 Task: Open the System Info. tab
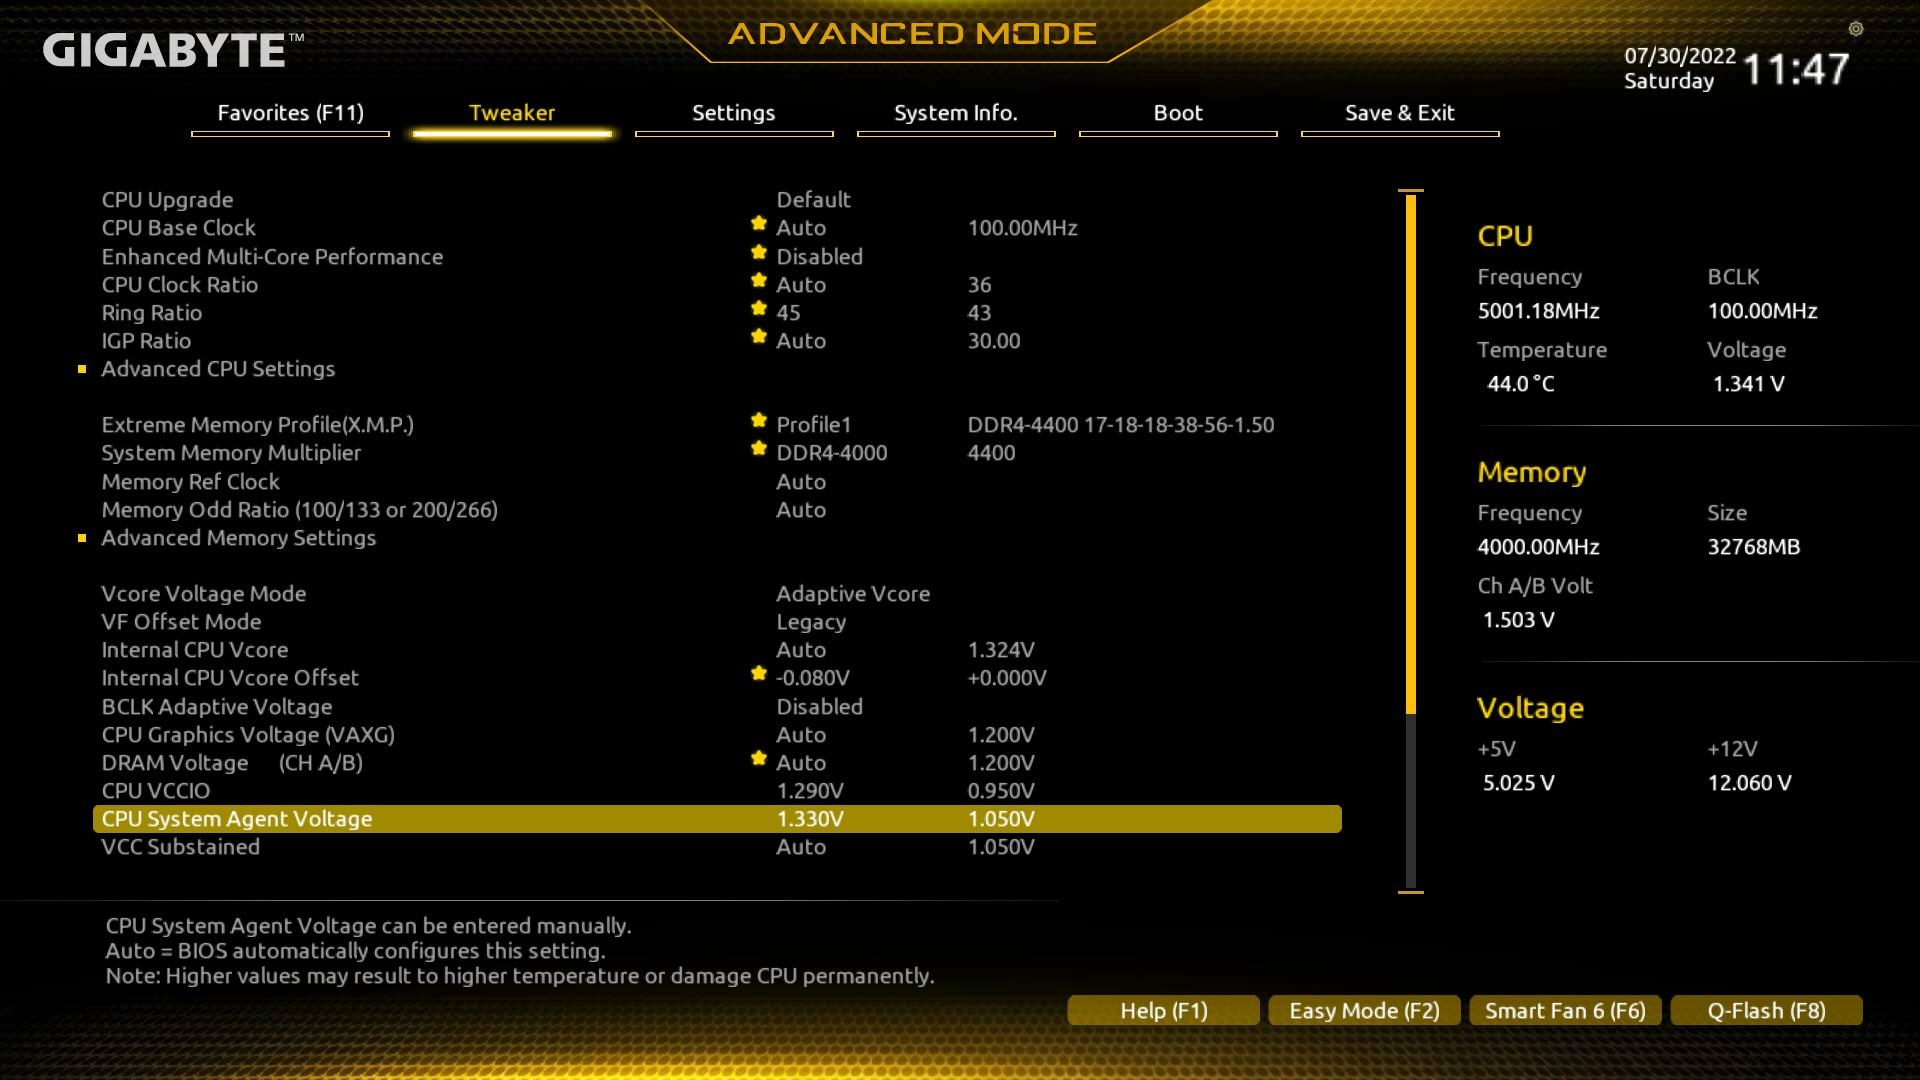pyautogui.click(x=955, y=113)
